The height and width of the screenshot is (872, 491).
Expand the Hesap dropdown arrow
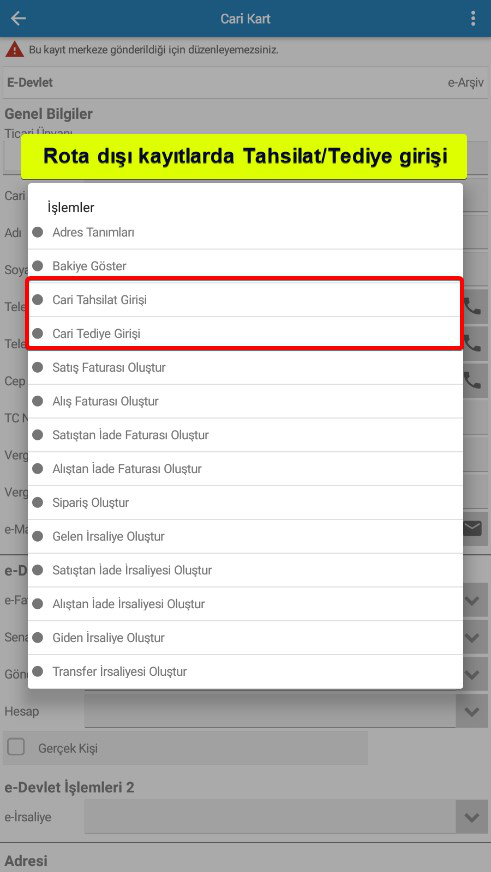[472, 711]
